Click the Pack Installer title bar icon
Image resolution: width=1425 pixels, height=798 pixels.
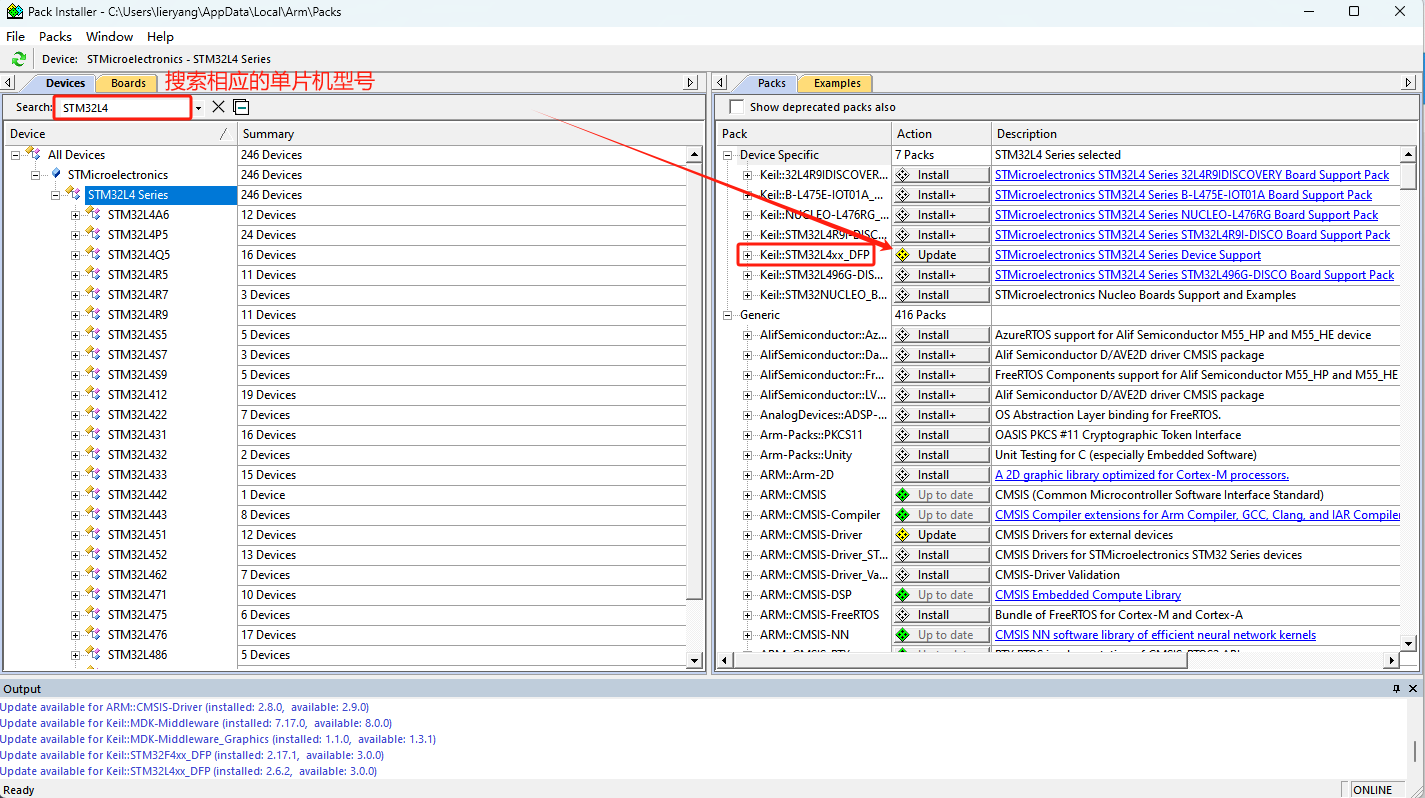[14, 12]
